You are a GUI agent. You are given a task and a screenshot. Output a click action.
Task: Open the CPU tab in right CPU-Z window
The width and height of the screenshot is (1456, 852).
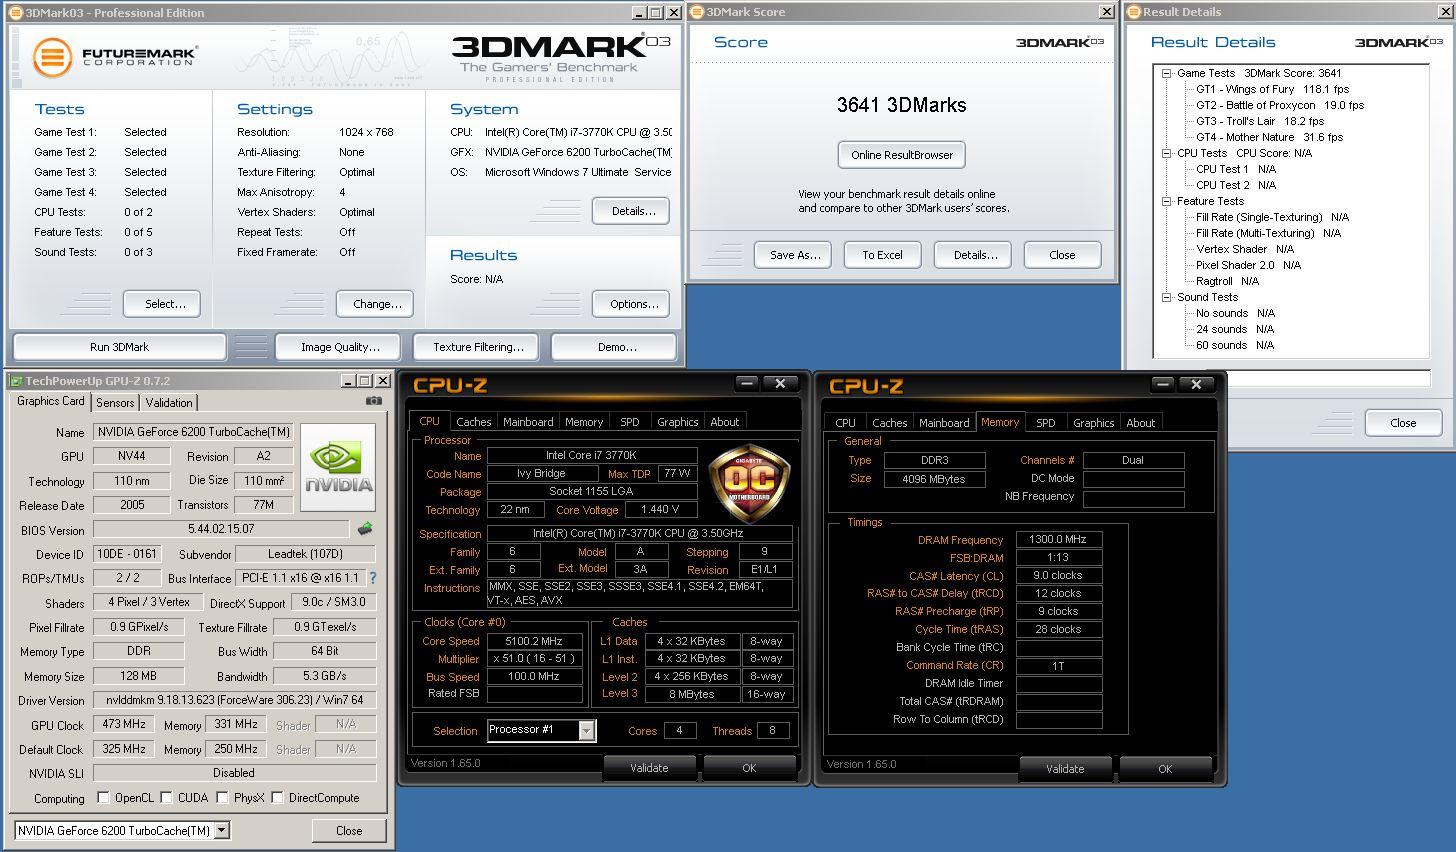point(845,423)
